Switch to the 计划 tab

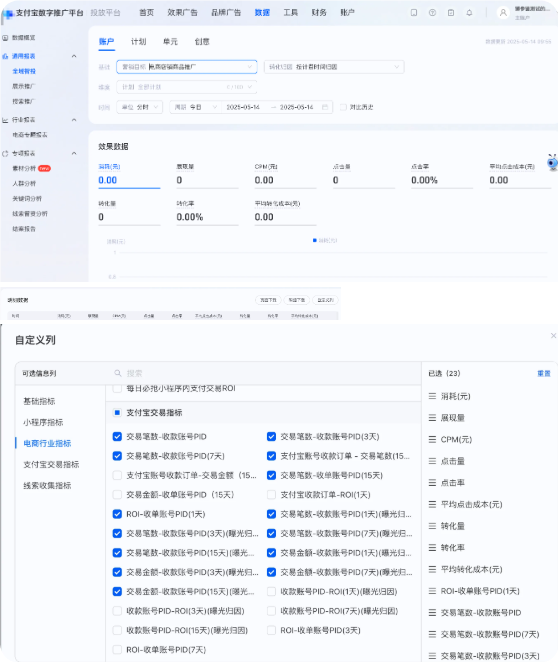(x=138, y=41)
